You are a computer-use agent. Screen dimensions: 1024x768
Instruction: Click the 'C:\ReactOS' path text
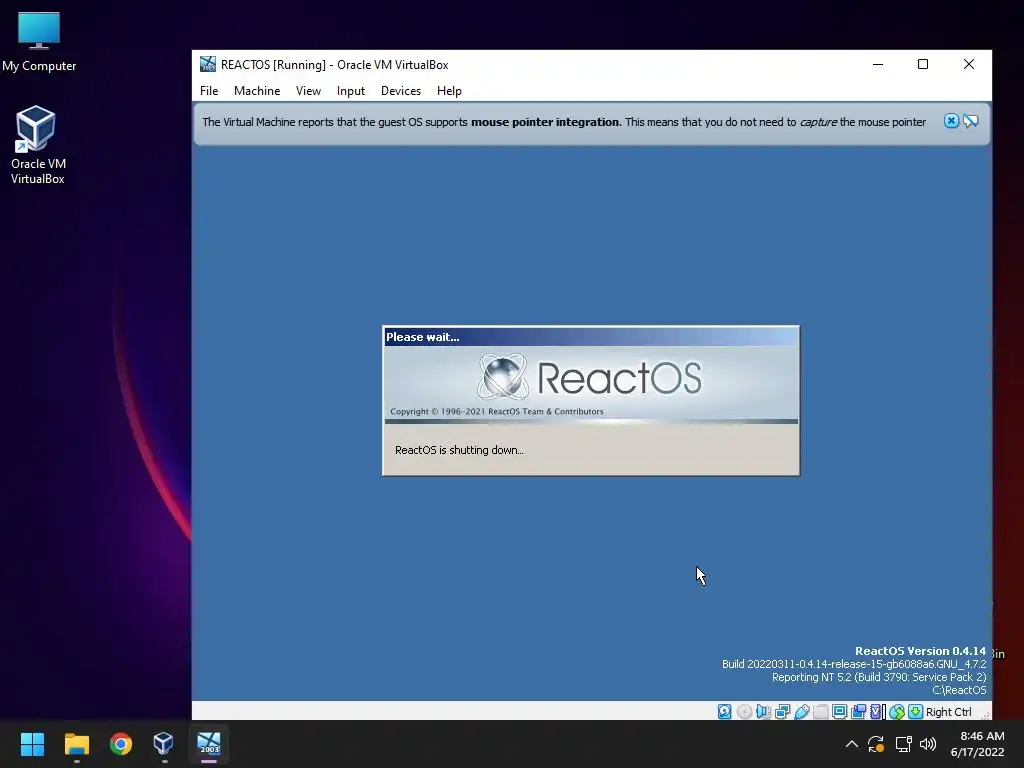pos(959,690)
